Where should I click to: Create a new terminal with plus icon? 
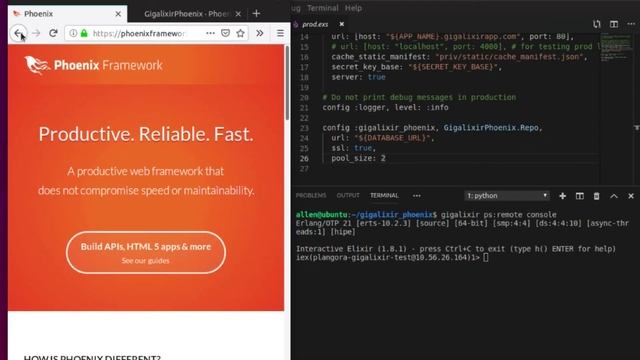click(562, 196)
